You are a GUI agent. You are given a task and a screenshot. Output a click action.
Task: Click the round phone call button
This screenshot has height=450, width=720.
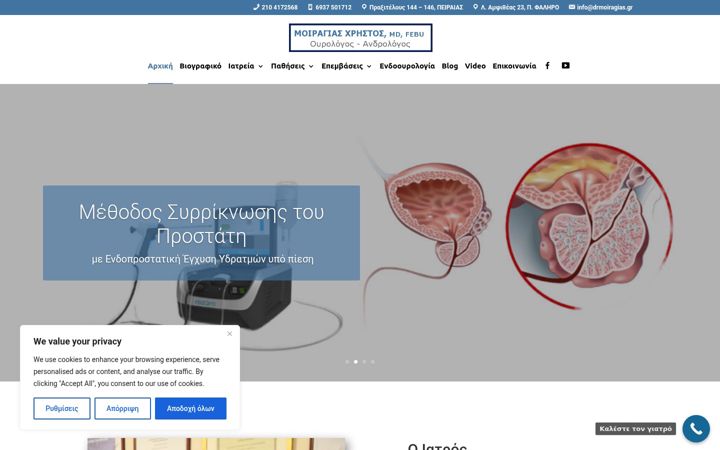[x=696, y=428]
